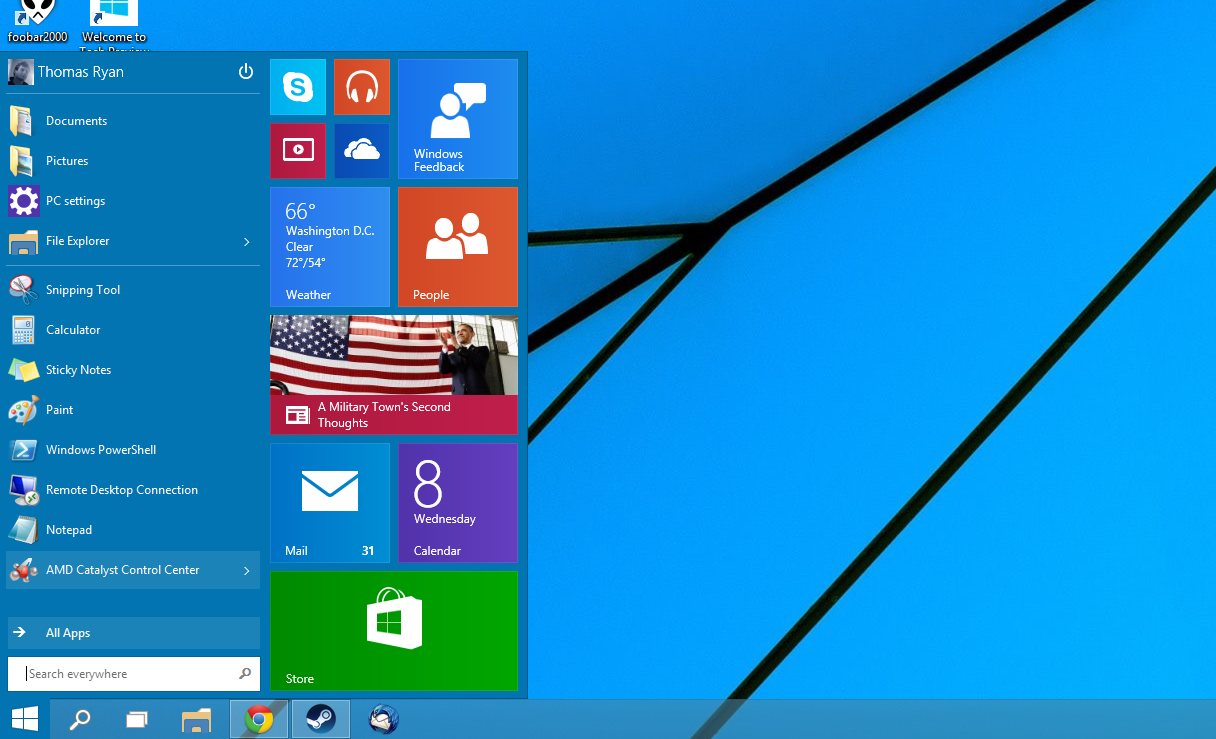The image size is (1216, 739).
Task: Open Steam from the taskbar
Action: pos(321,719)
